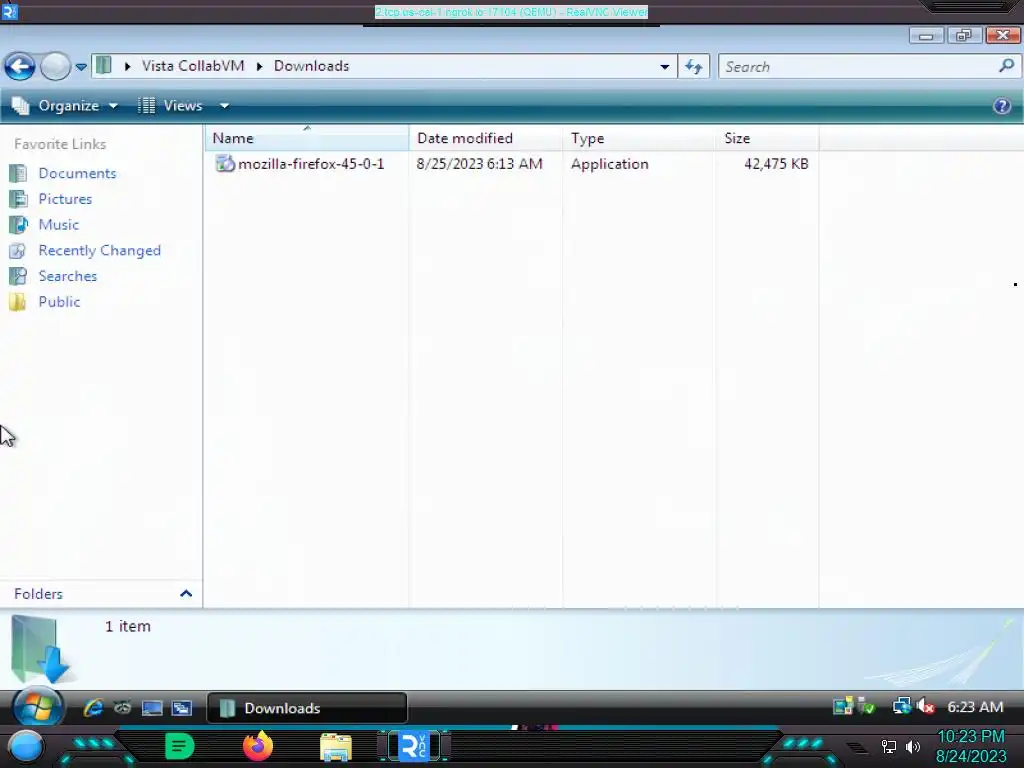Click the yellow Public folder icon
The width and height of the screenshot is (1024, 768).
[18, 302]
